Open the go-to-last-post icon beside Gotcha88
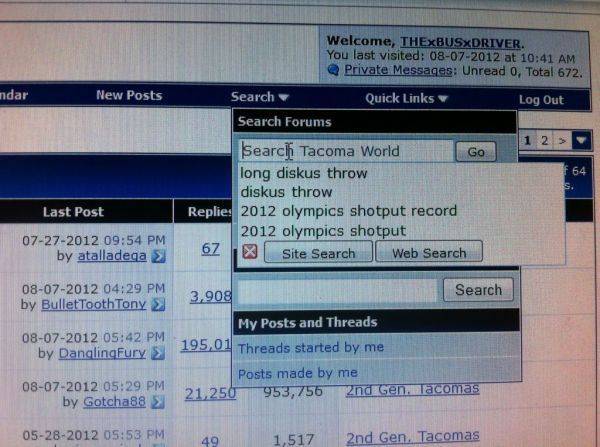This screenshot has height=447, width=600. pos(158,402)
